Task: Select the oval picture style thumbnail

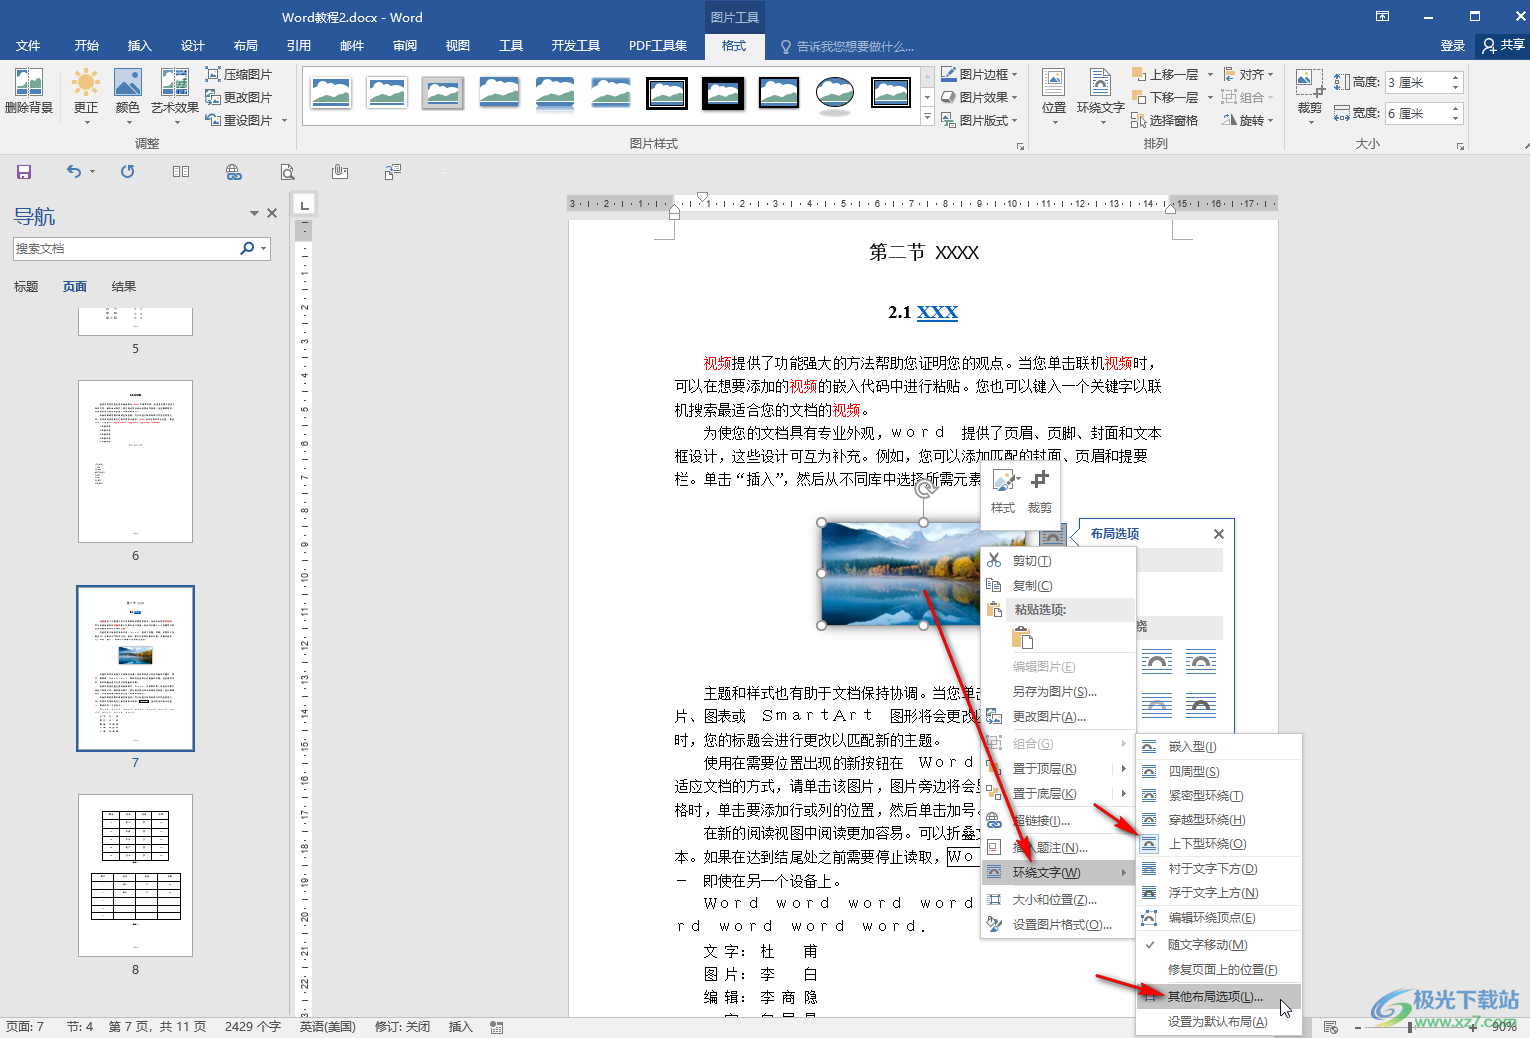Action: click(834, 93)
